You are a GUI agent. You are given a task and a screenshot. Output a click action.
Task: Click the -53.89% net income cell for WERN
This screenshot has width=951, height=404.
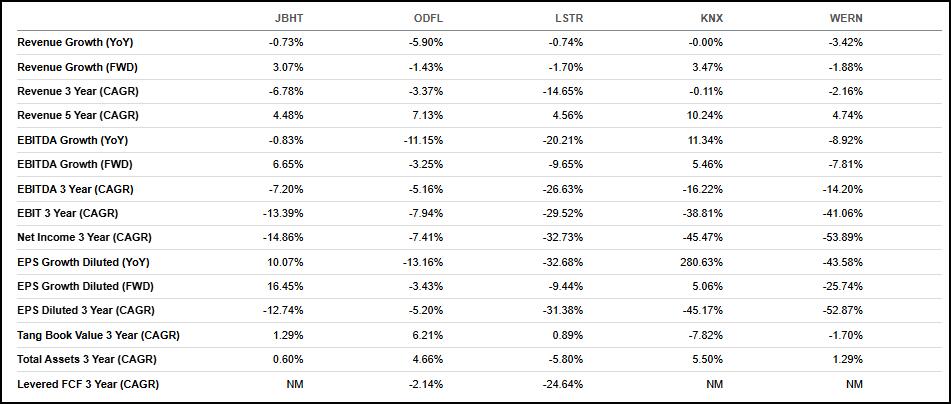tap(842, 237)
